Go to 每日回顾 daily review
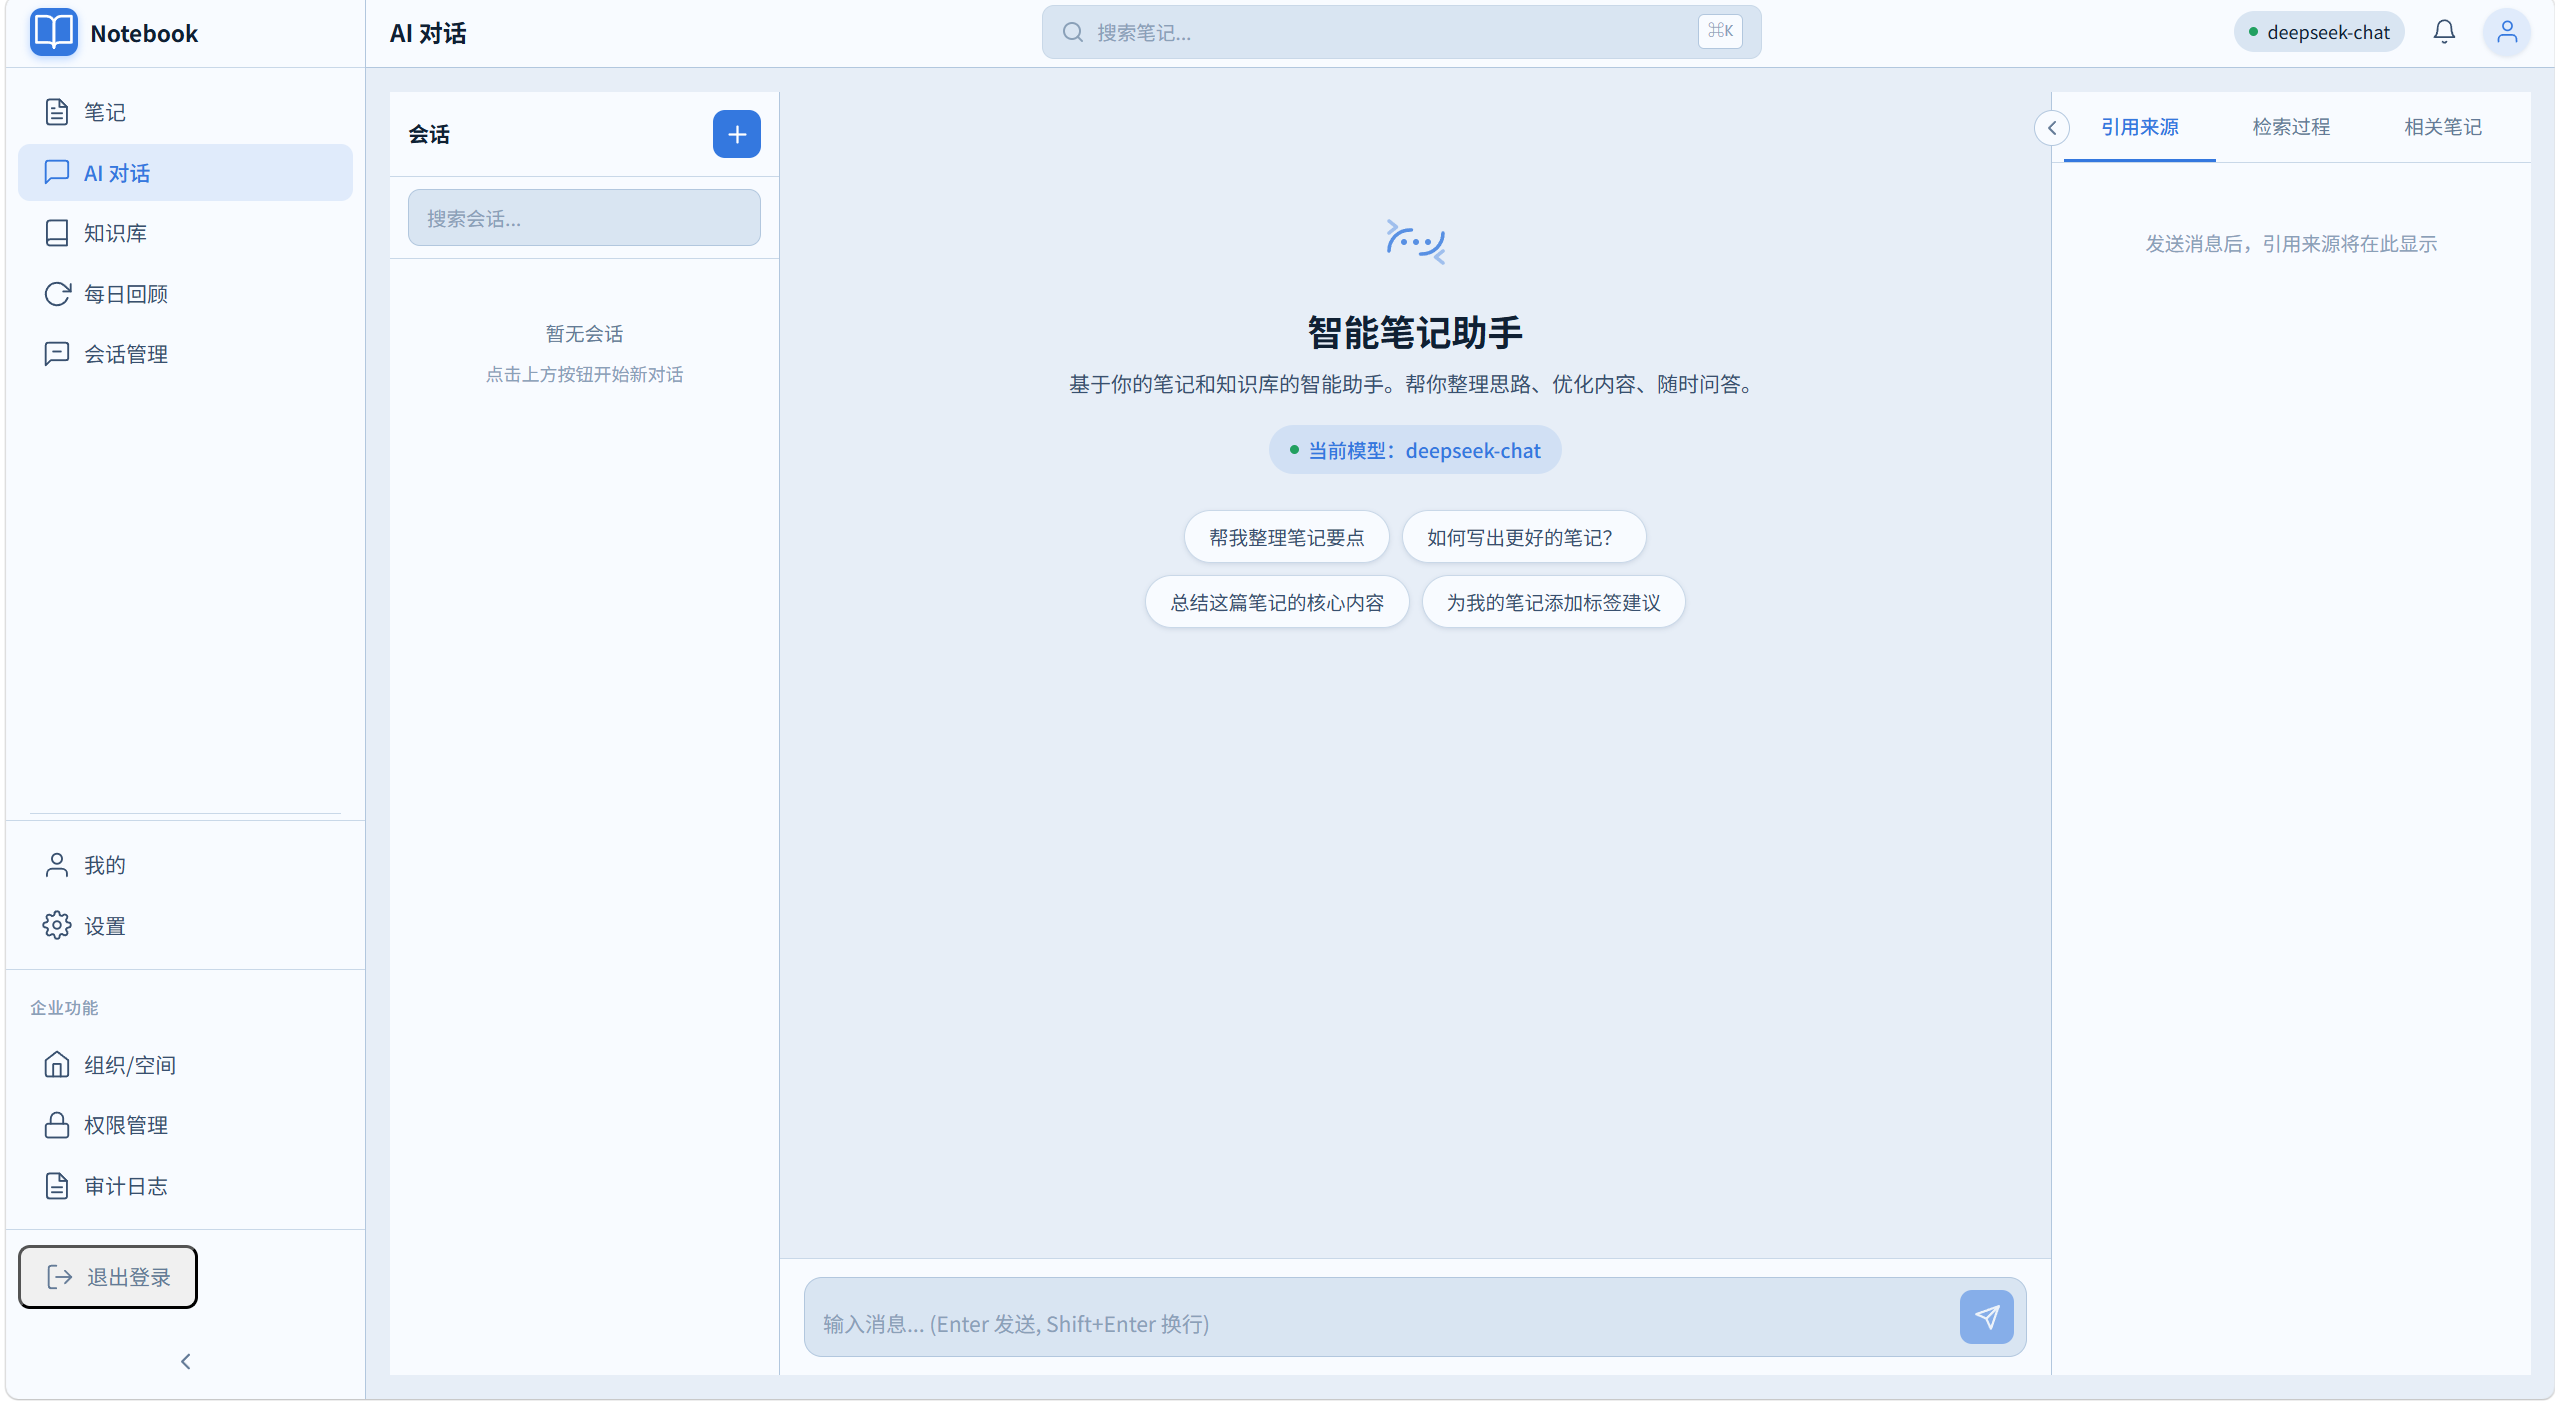The height and width of the screenshot is (1401, 2559). [x=185, y=294]
